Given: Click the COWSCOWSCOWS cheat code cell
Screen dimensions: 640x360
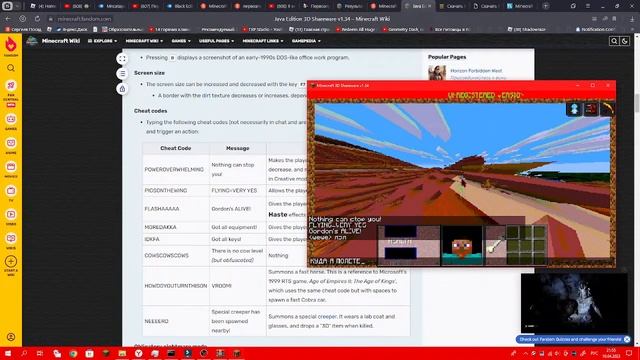Looking at the screenshot, I should (176, 256).
